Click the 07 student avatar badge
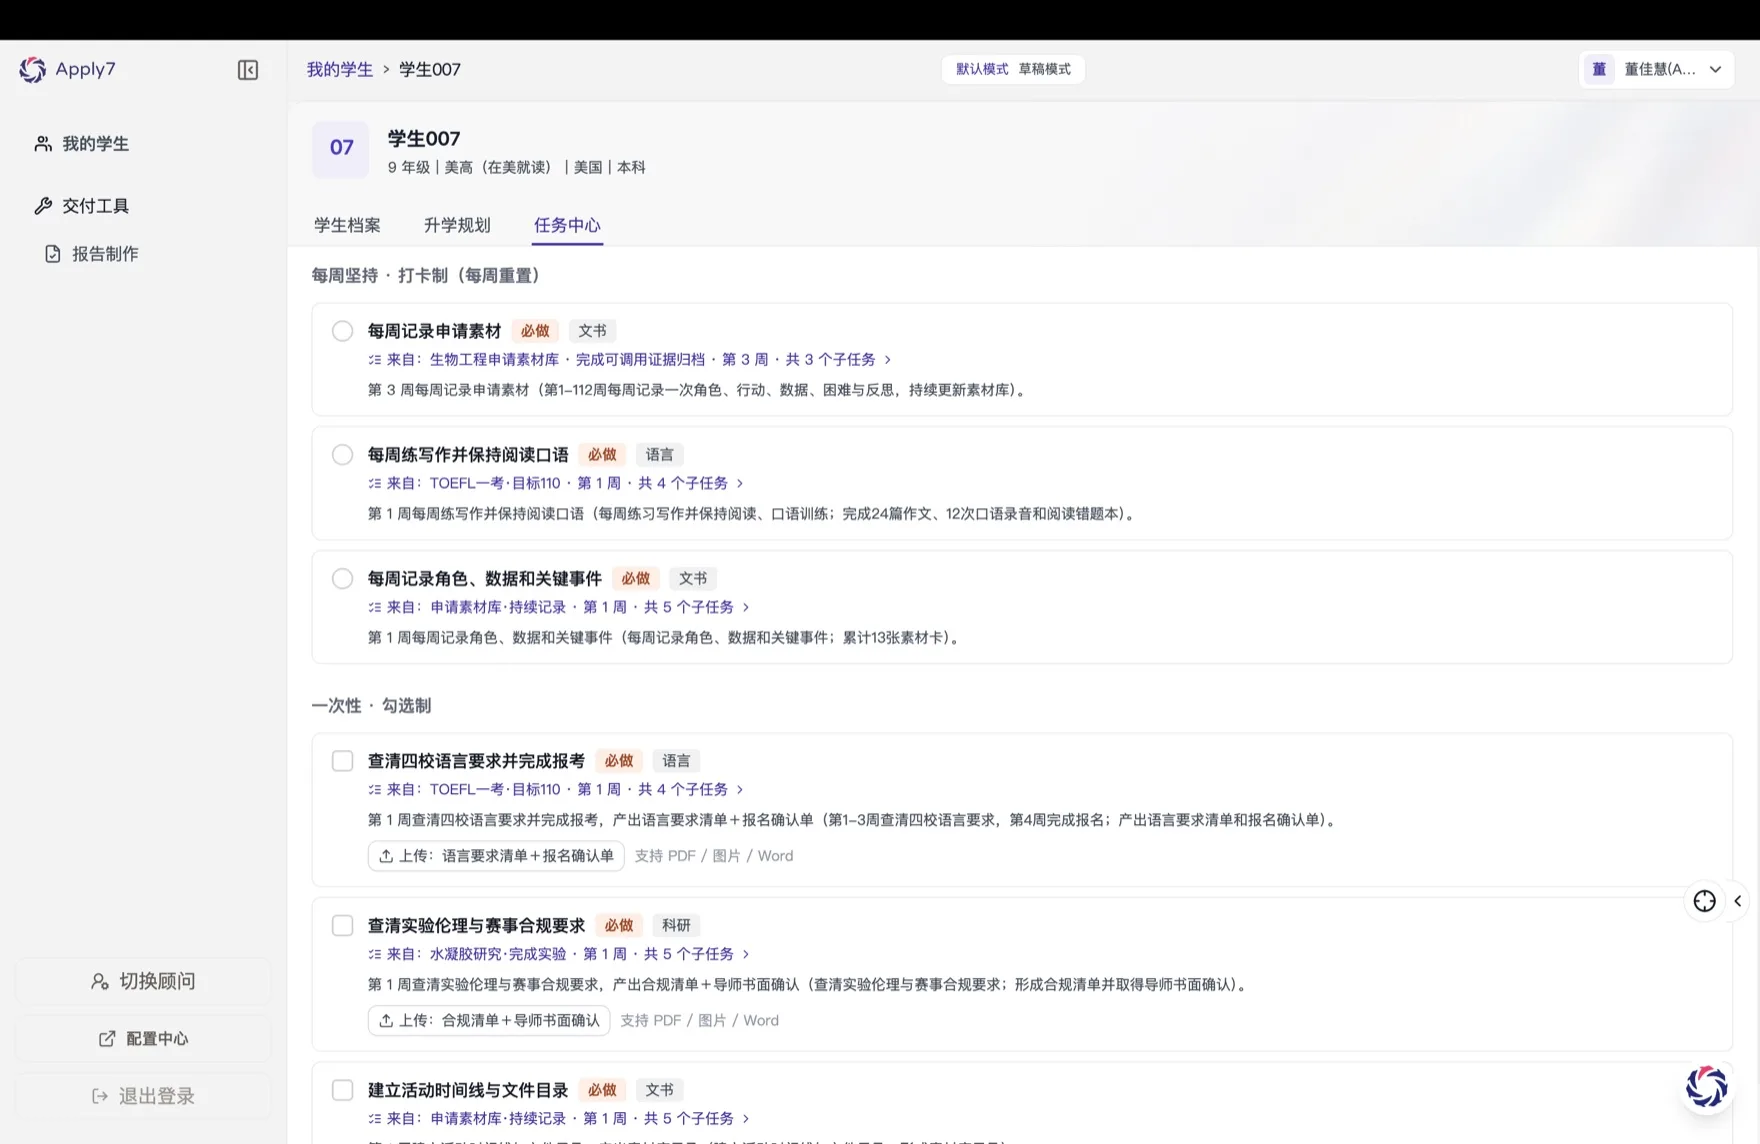 tap(341, 148)
